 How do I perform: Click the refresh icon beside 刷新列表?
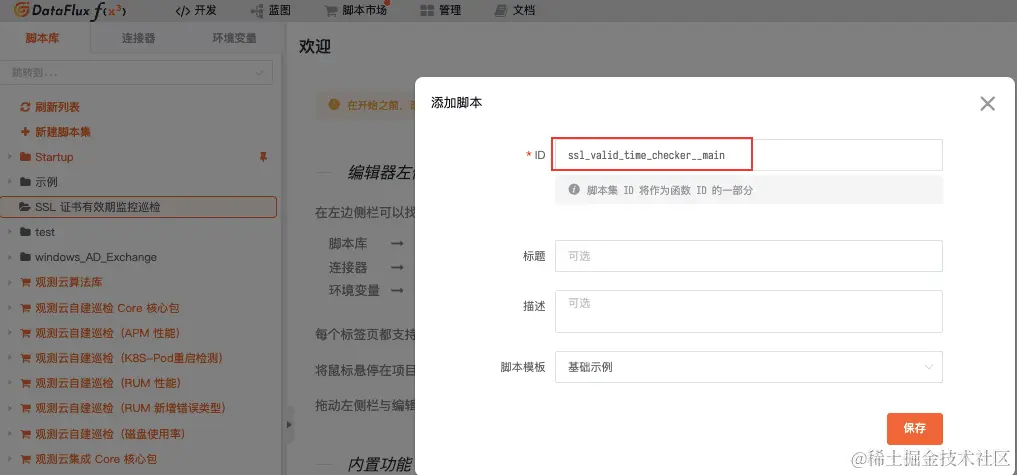[26, 107]
